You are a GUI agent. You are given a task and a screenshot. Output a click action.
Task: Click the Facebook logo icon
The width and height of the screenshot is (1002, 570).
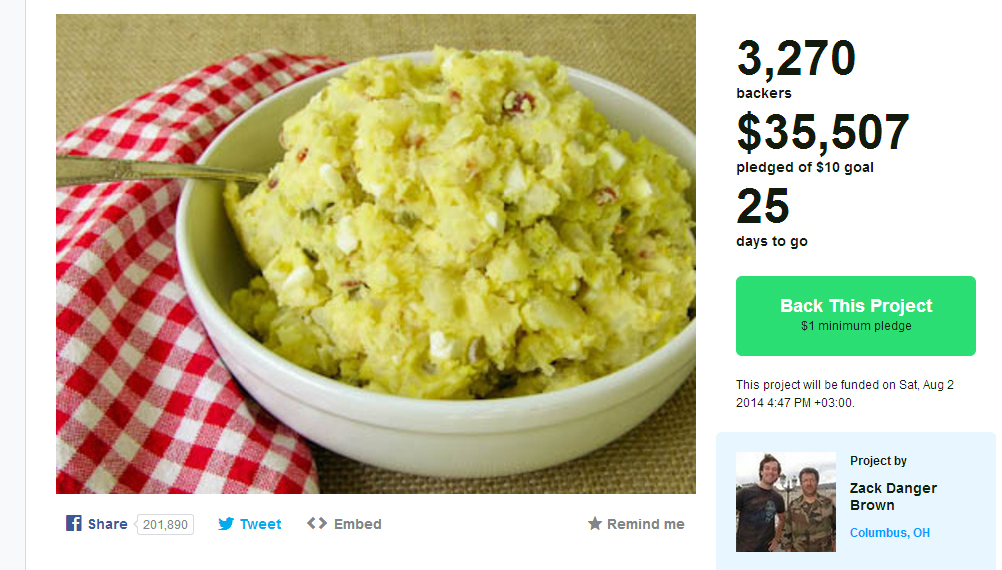(73, 523)
